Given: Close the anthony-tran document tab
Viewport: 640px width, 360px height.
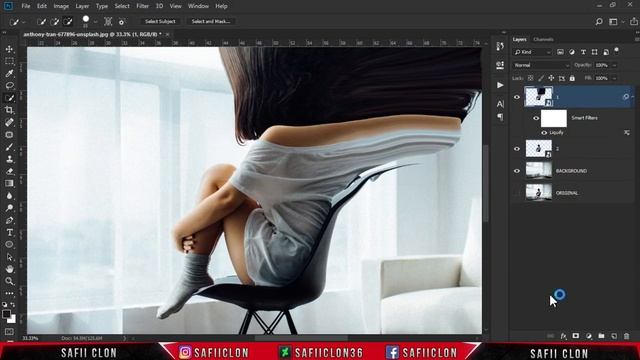Looking at the screenshot, I should [167, 34].
